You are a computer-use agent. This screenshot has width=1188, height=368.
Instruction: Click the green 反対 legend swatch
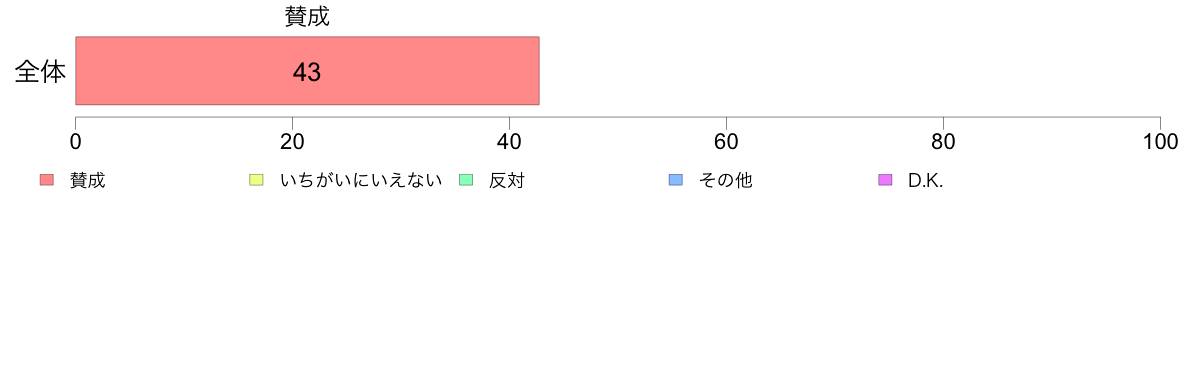click(466, 180)
